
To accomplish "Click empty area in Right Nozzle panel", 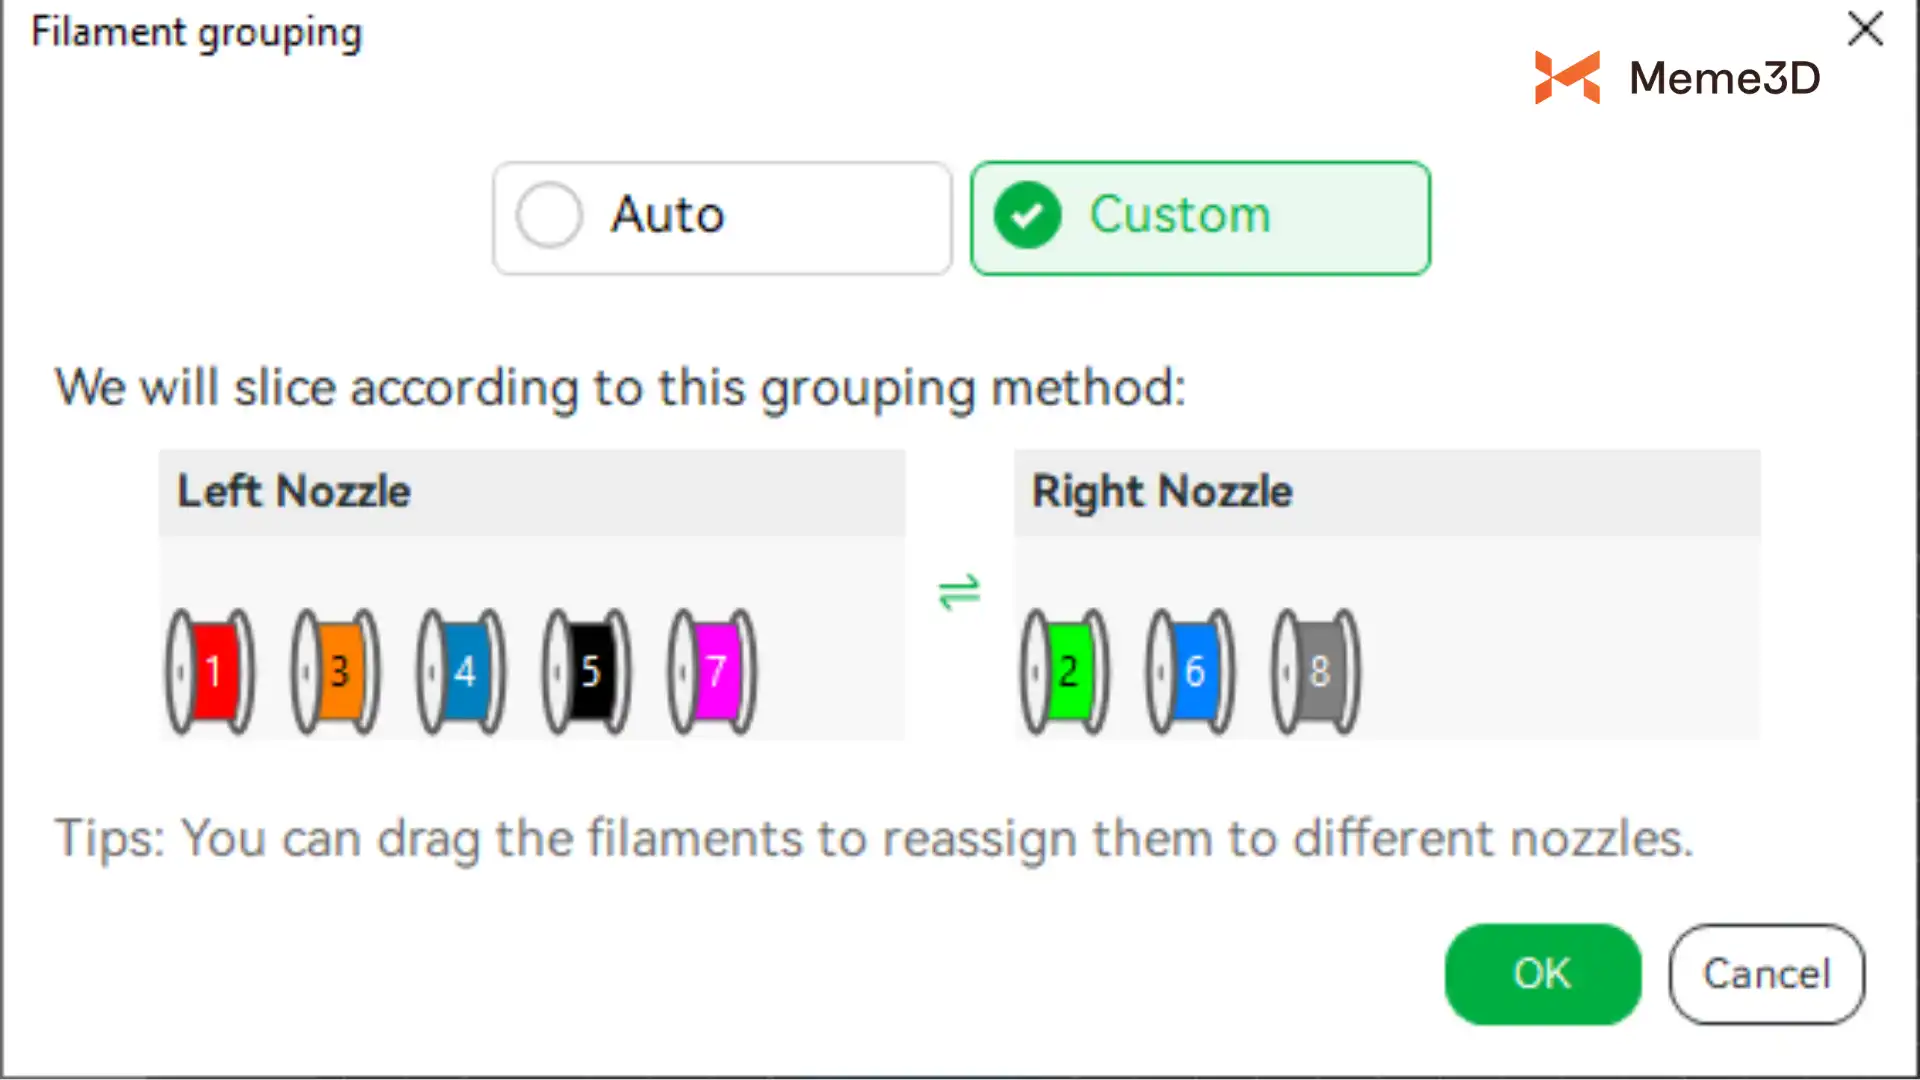I will coord(1560,650).
